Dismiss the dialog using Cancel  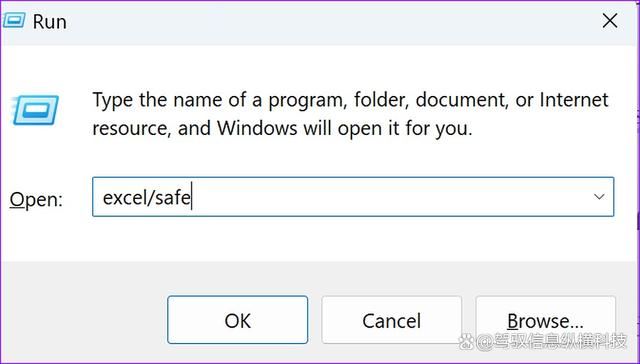pyautogui.click(x=391, y=320)
